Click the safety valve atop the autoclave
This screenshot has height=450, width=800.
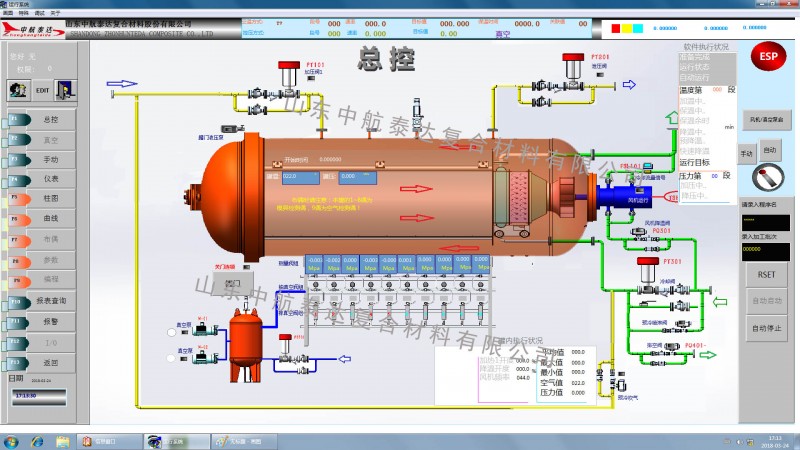(x=417, y=115)
